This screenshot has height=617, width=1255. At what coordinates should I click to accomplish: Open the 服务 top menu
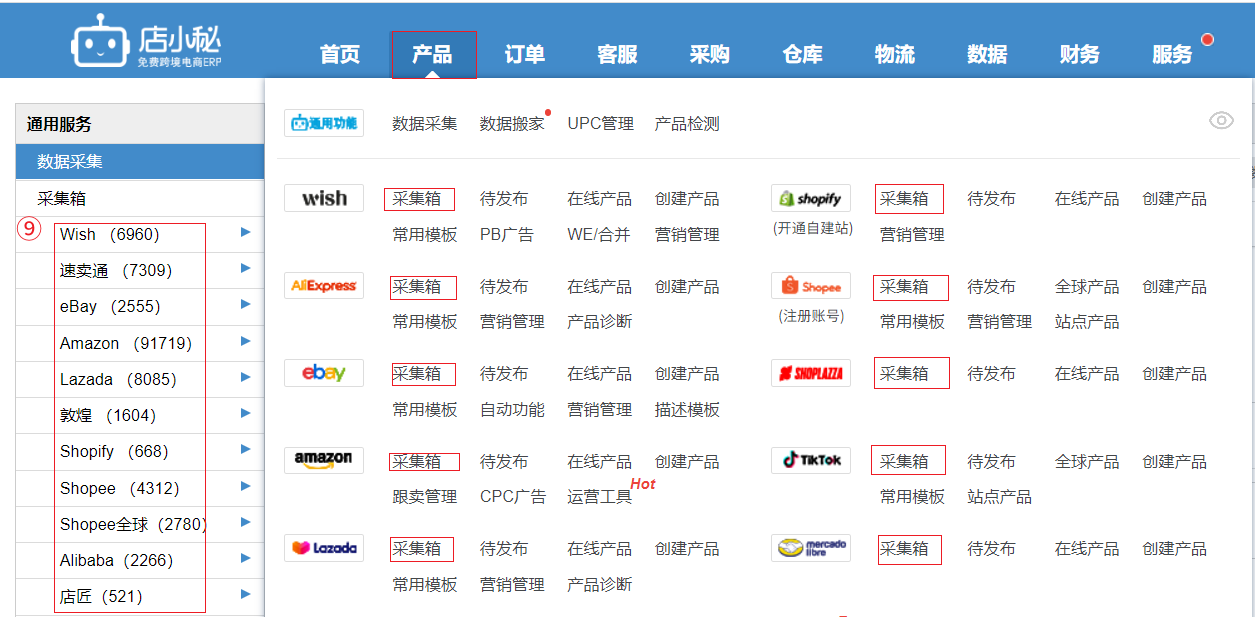pyautogui.click(x=1172, y=54)
